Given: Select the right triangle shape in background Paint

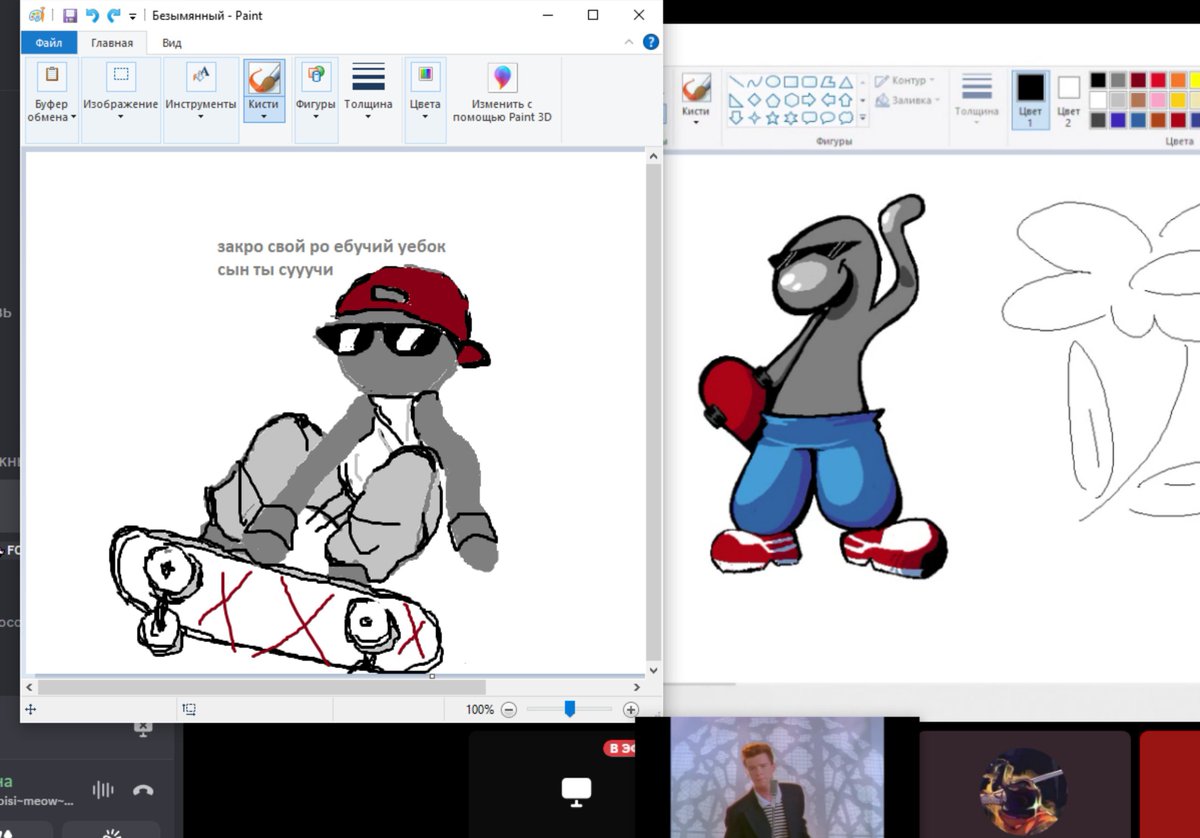Looking at the screenshot, I should [x=736, y=100].
